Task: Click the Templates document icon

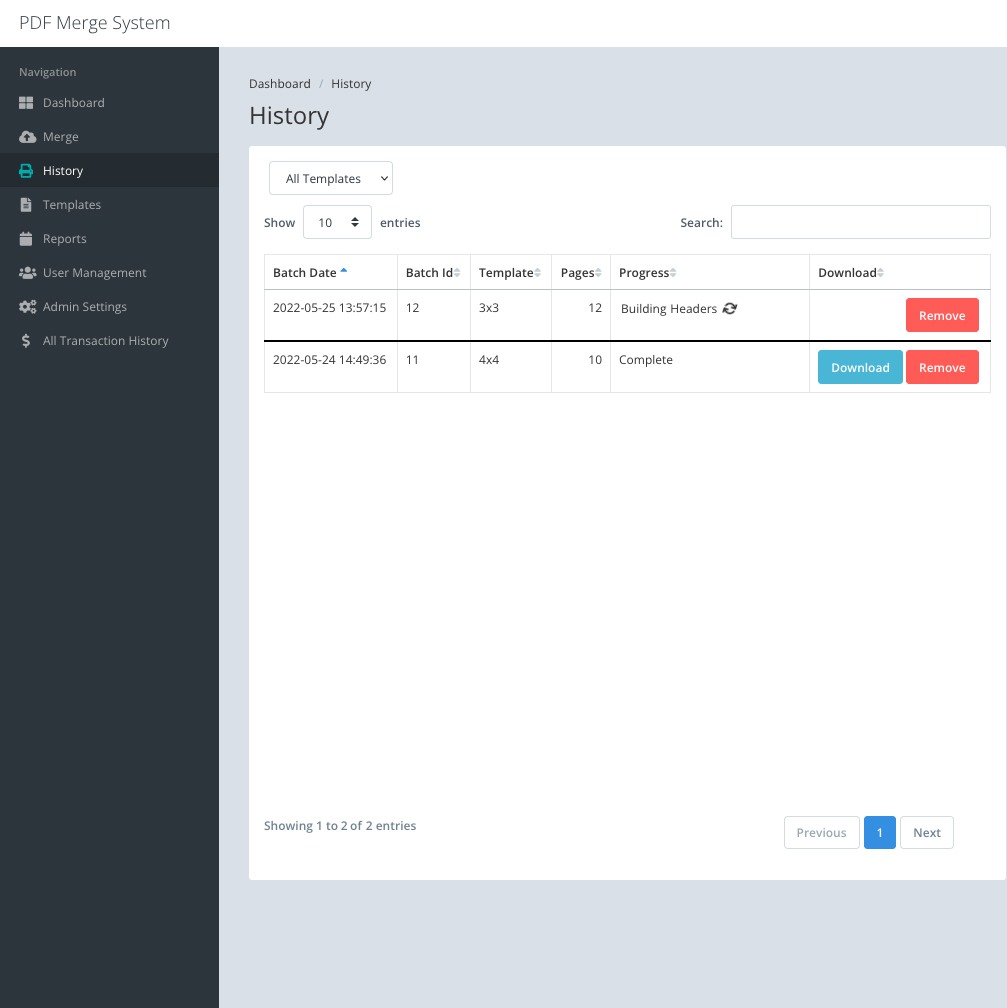Action: [x=25, y=204]
